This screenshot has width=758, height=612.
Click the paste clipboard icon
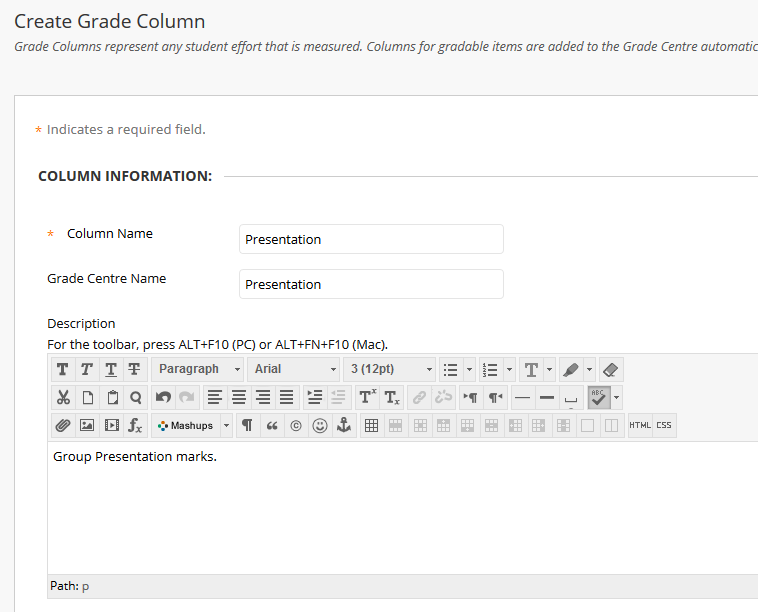112,398
